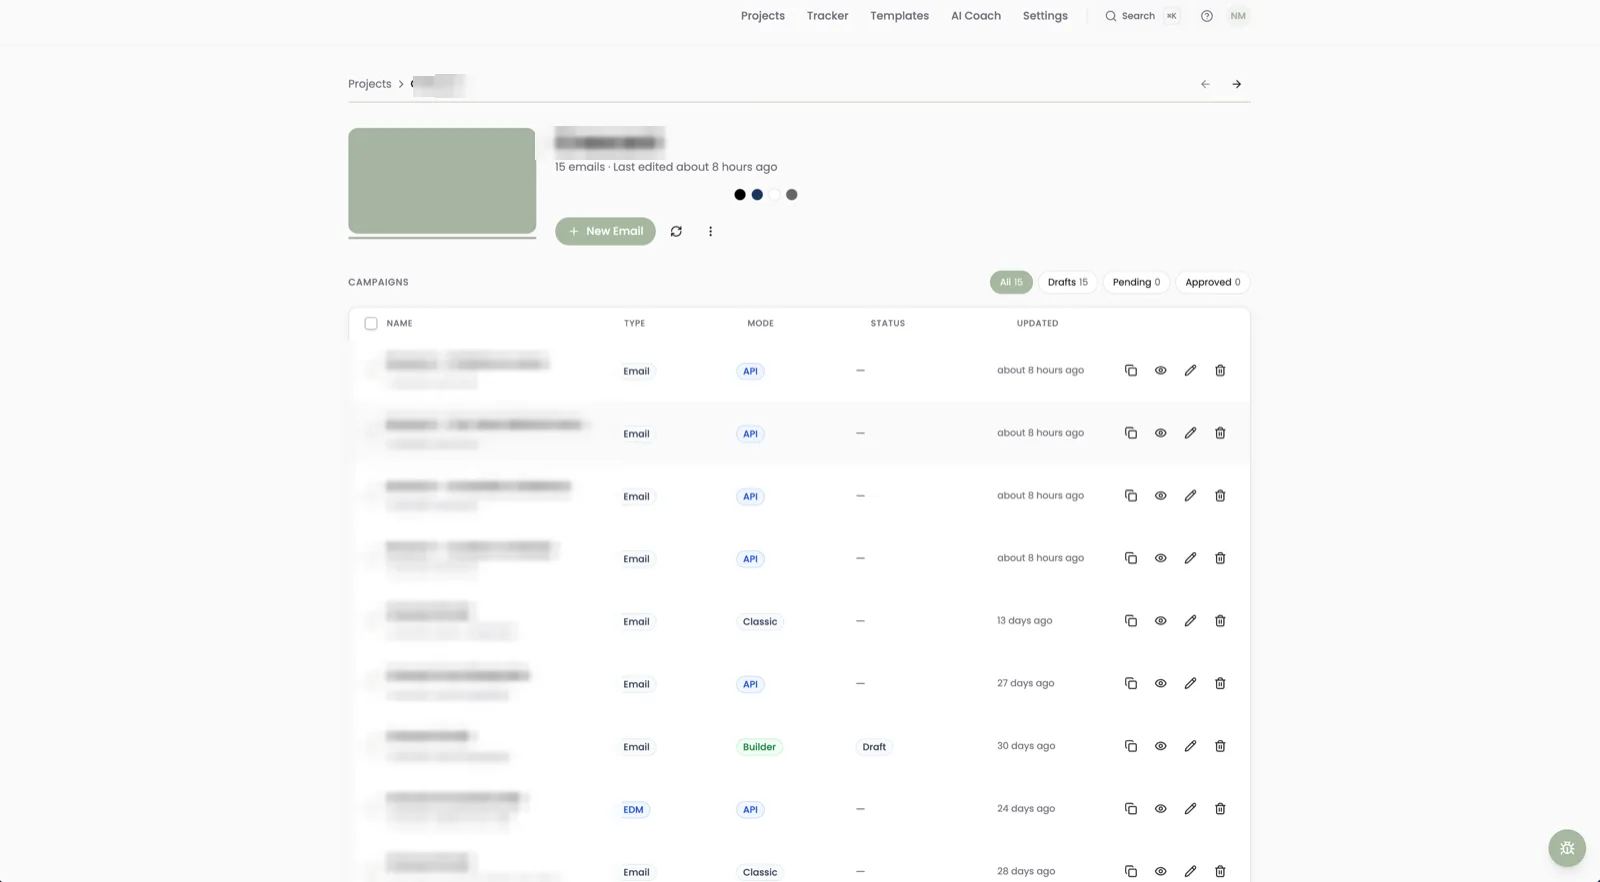The image size is (1600, 882).
Task: Delete the EDM campaign from 24 days ago
Action: tap(1220, 809)
